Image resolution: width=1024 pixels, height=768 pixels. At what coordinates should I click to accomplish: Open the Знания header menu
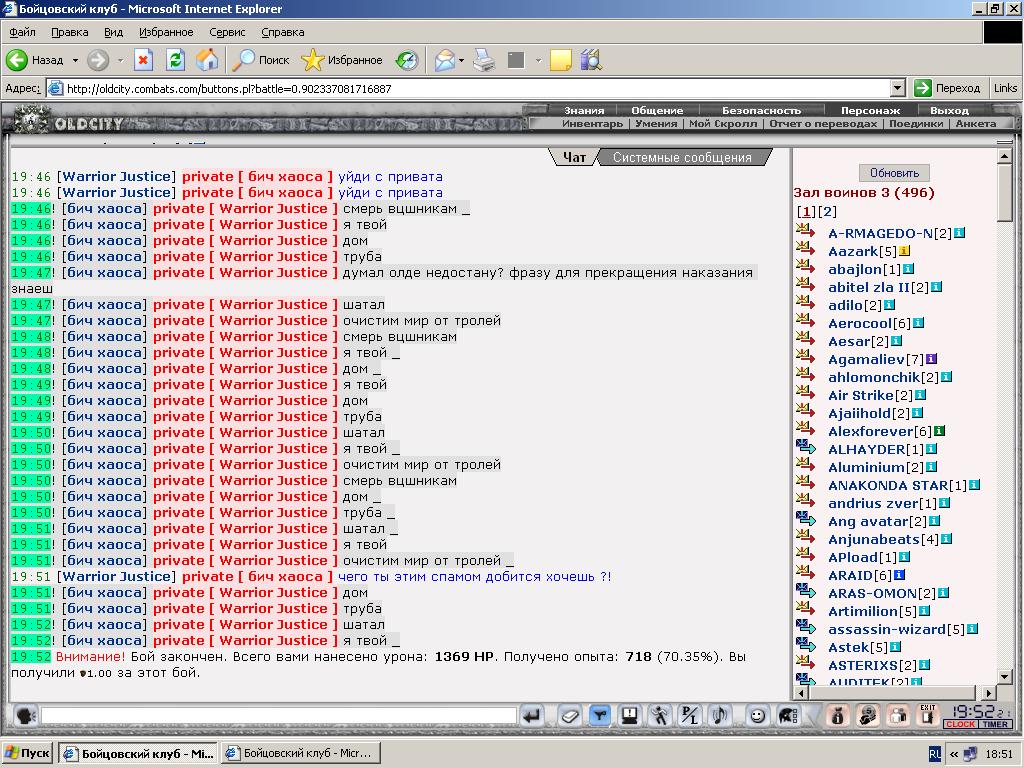coord(584,110)
